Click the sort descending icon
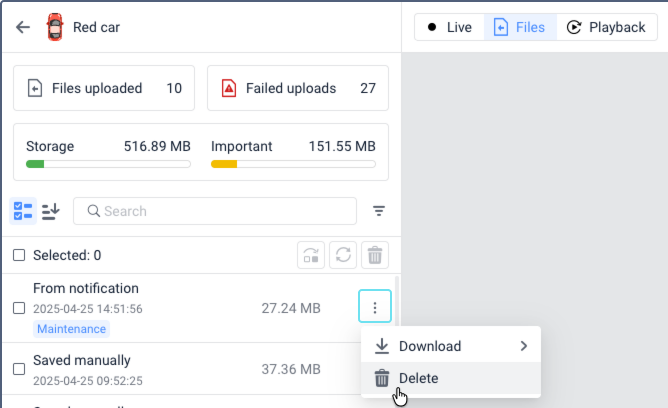 [x=51, y=211]
